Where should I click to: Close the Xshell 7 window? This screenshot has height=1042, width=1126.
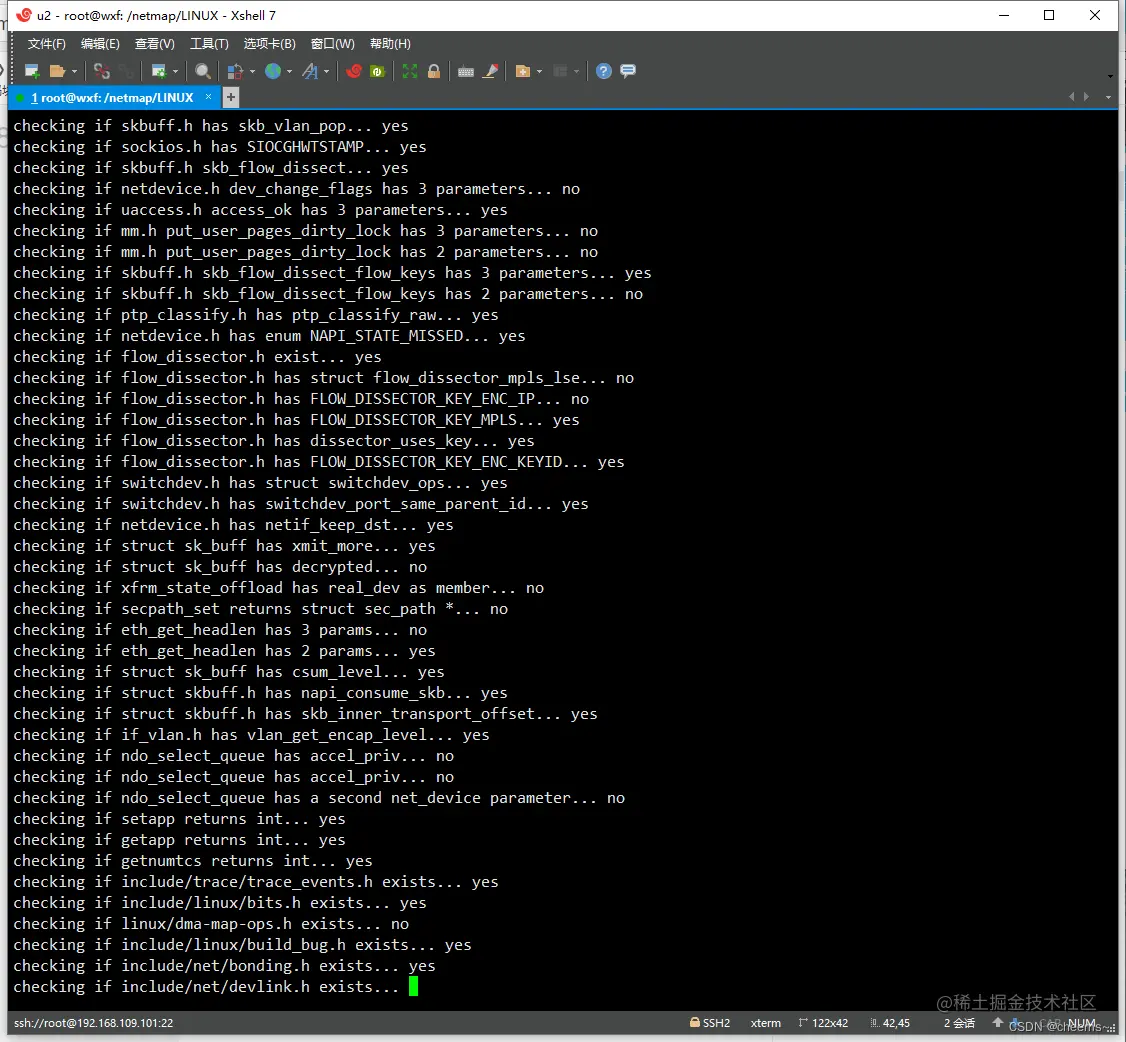1094,15
